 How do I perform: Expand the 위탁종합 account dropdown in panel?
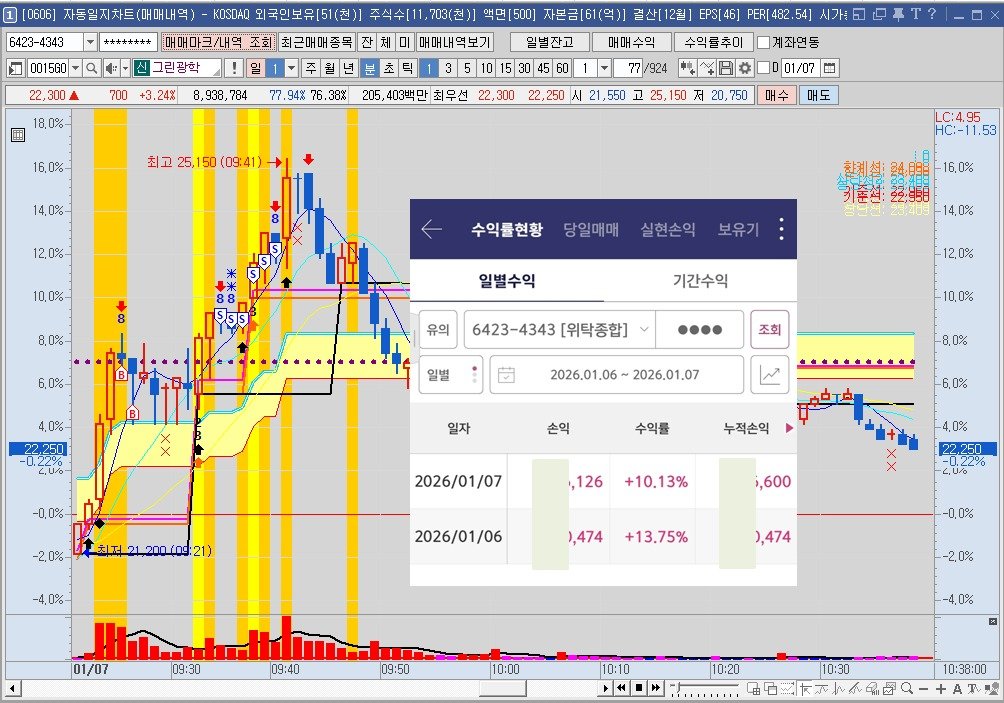pos(644,329)
